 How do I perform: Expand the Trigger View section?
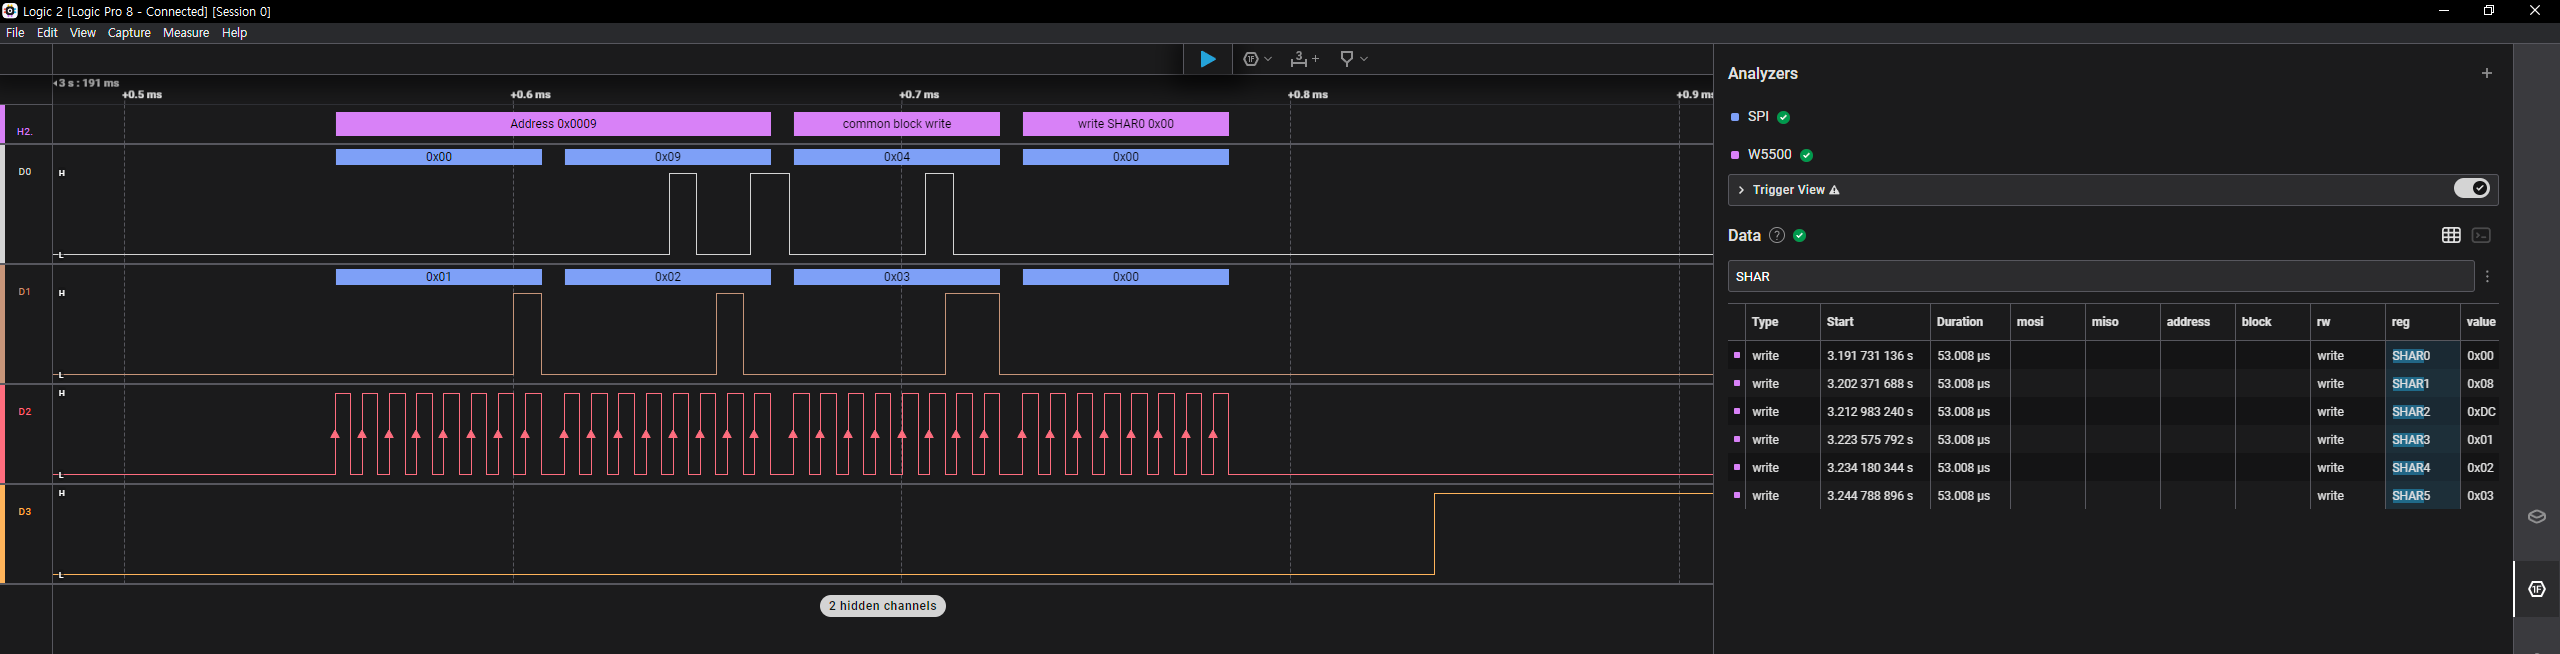[x=1741, y=190]
